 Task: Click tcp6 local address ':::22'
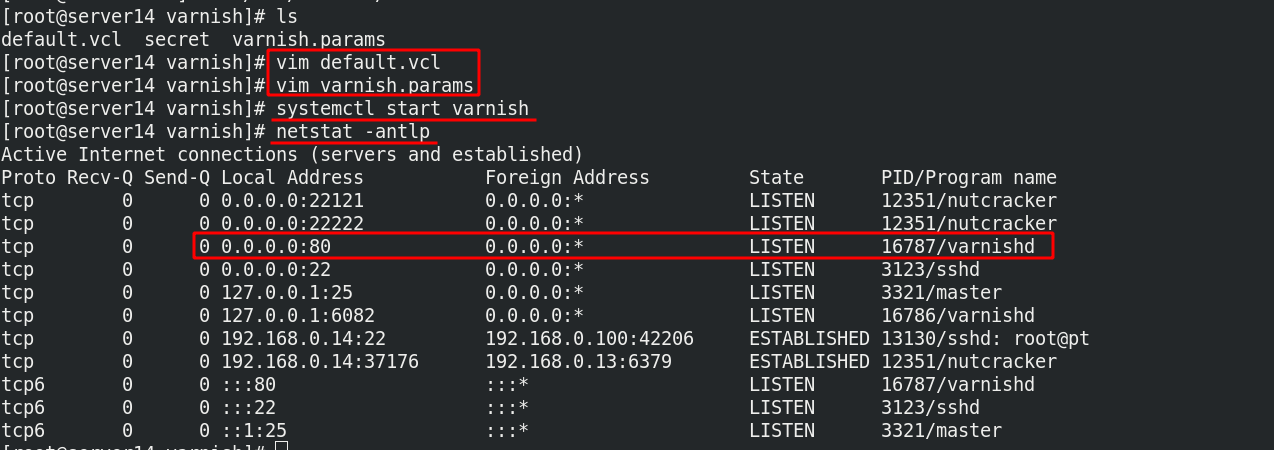248,408
